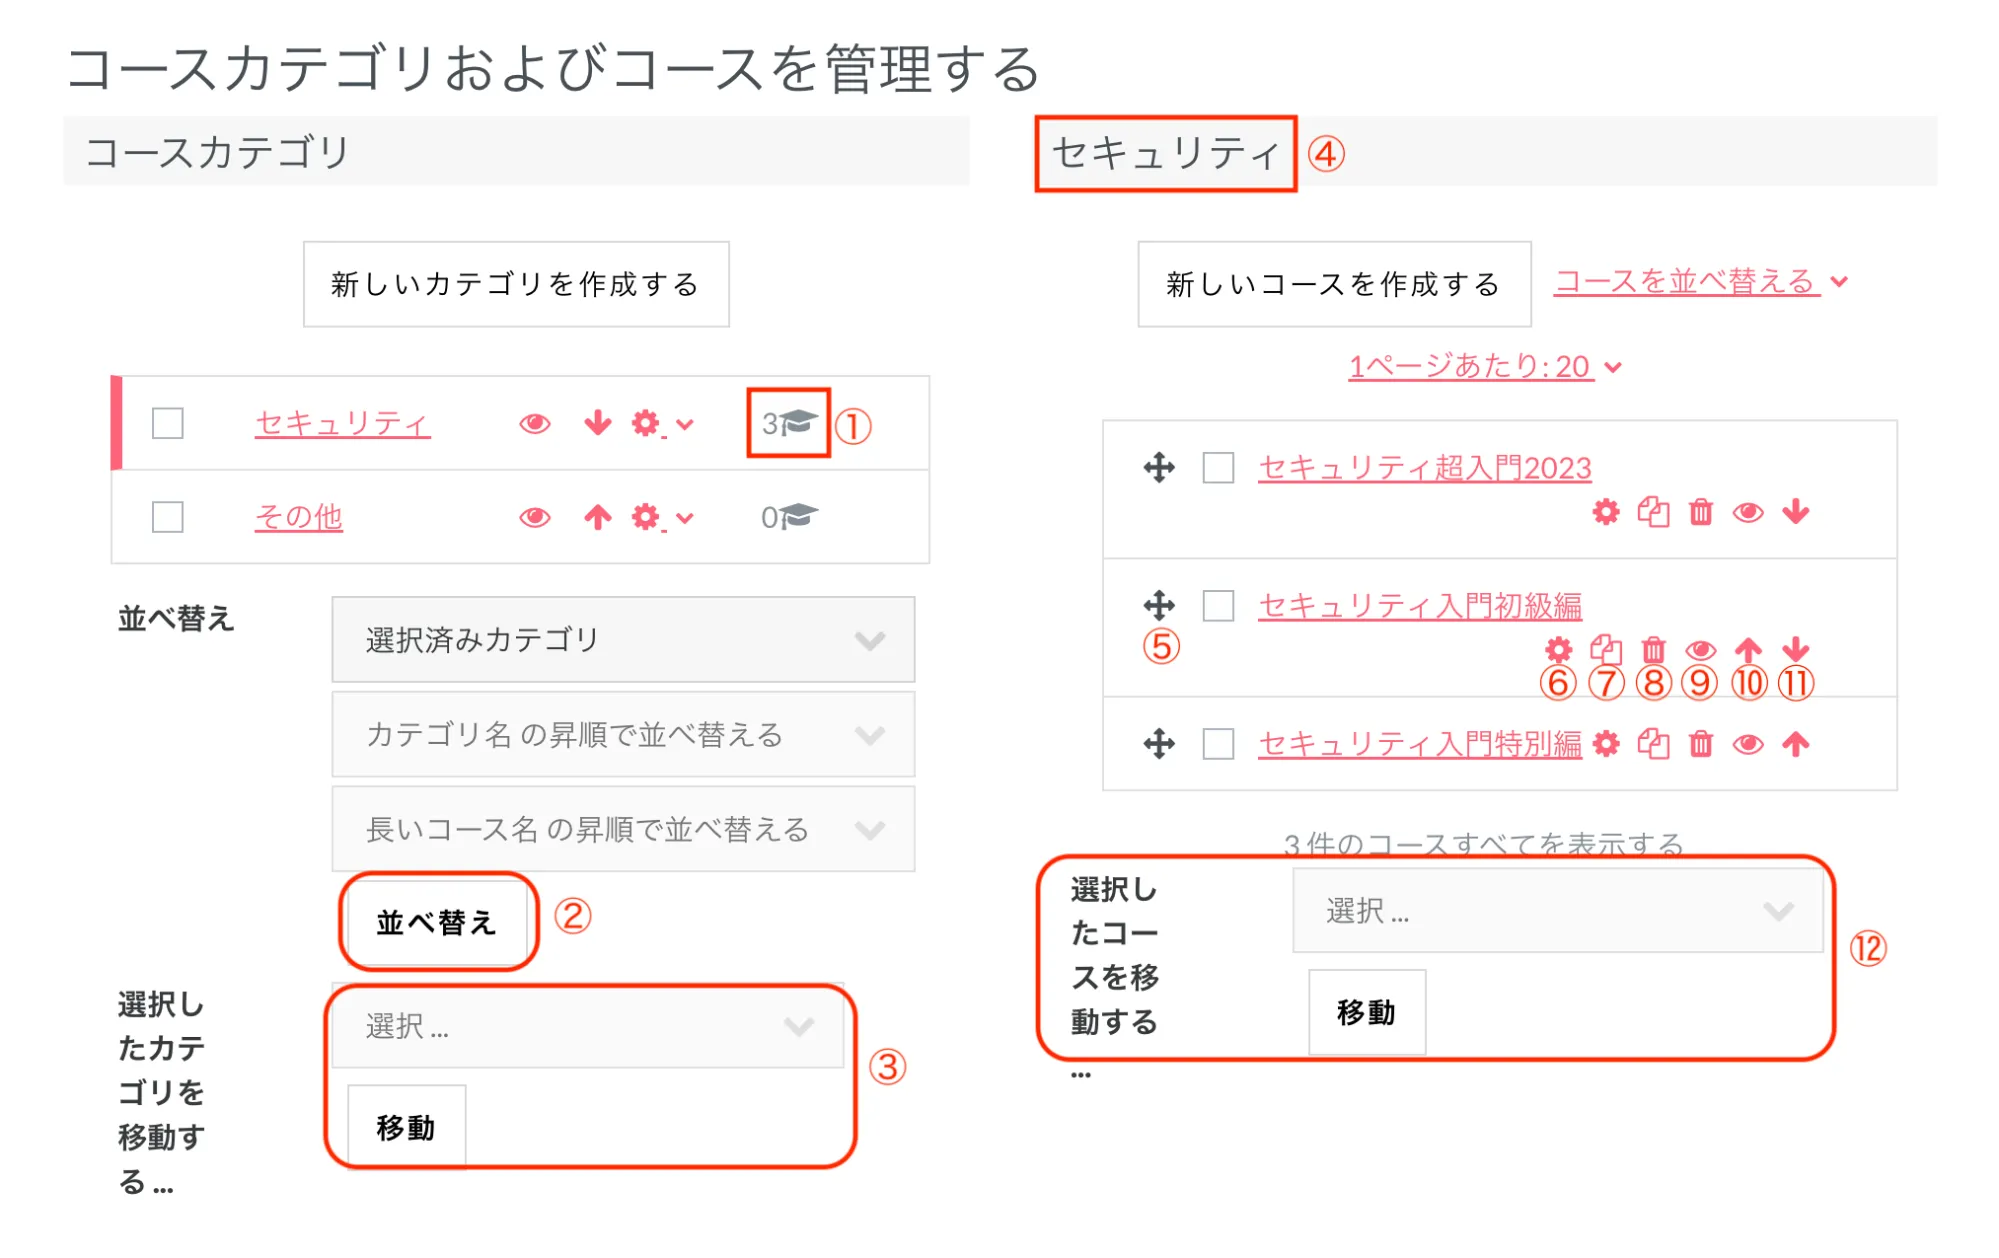Open the 選択済みカテゴリ dropdown
The image size is (1999, 1258).
tap(622, 640)
